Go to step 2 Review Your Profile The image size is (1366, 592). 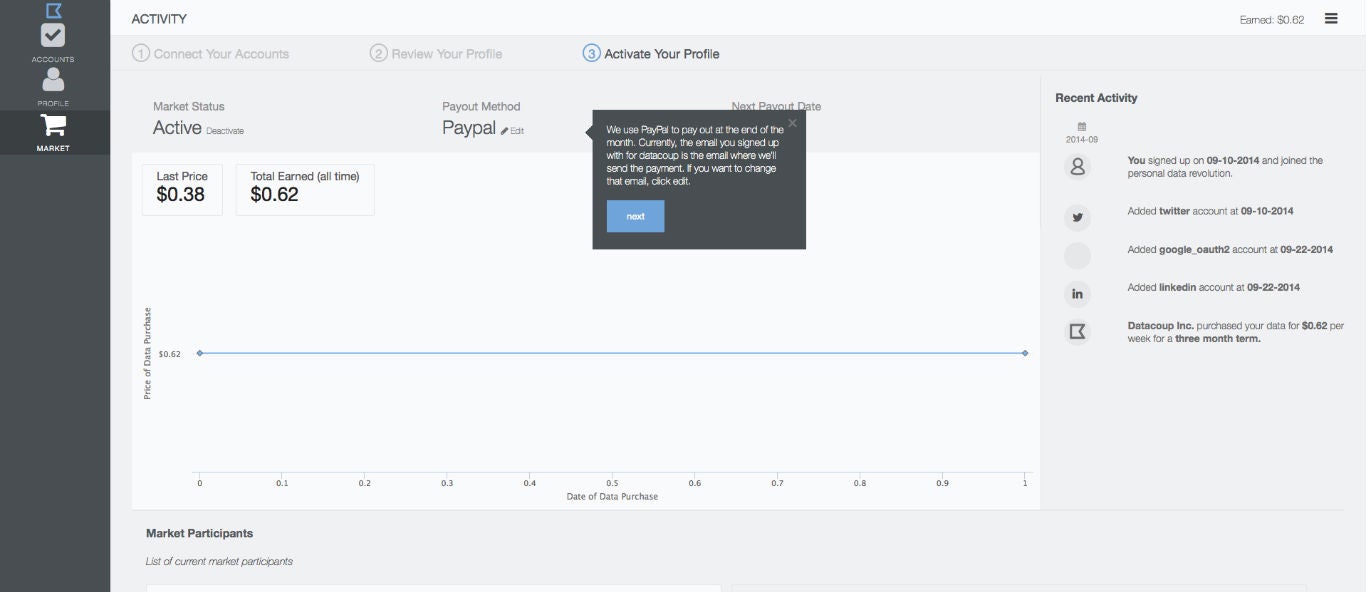click(436, 54)
